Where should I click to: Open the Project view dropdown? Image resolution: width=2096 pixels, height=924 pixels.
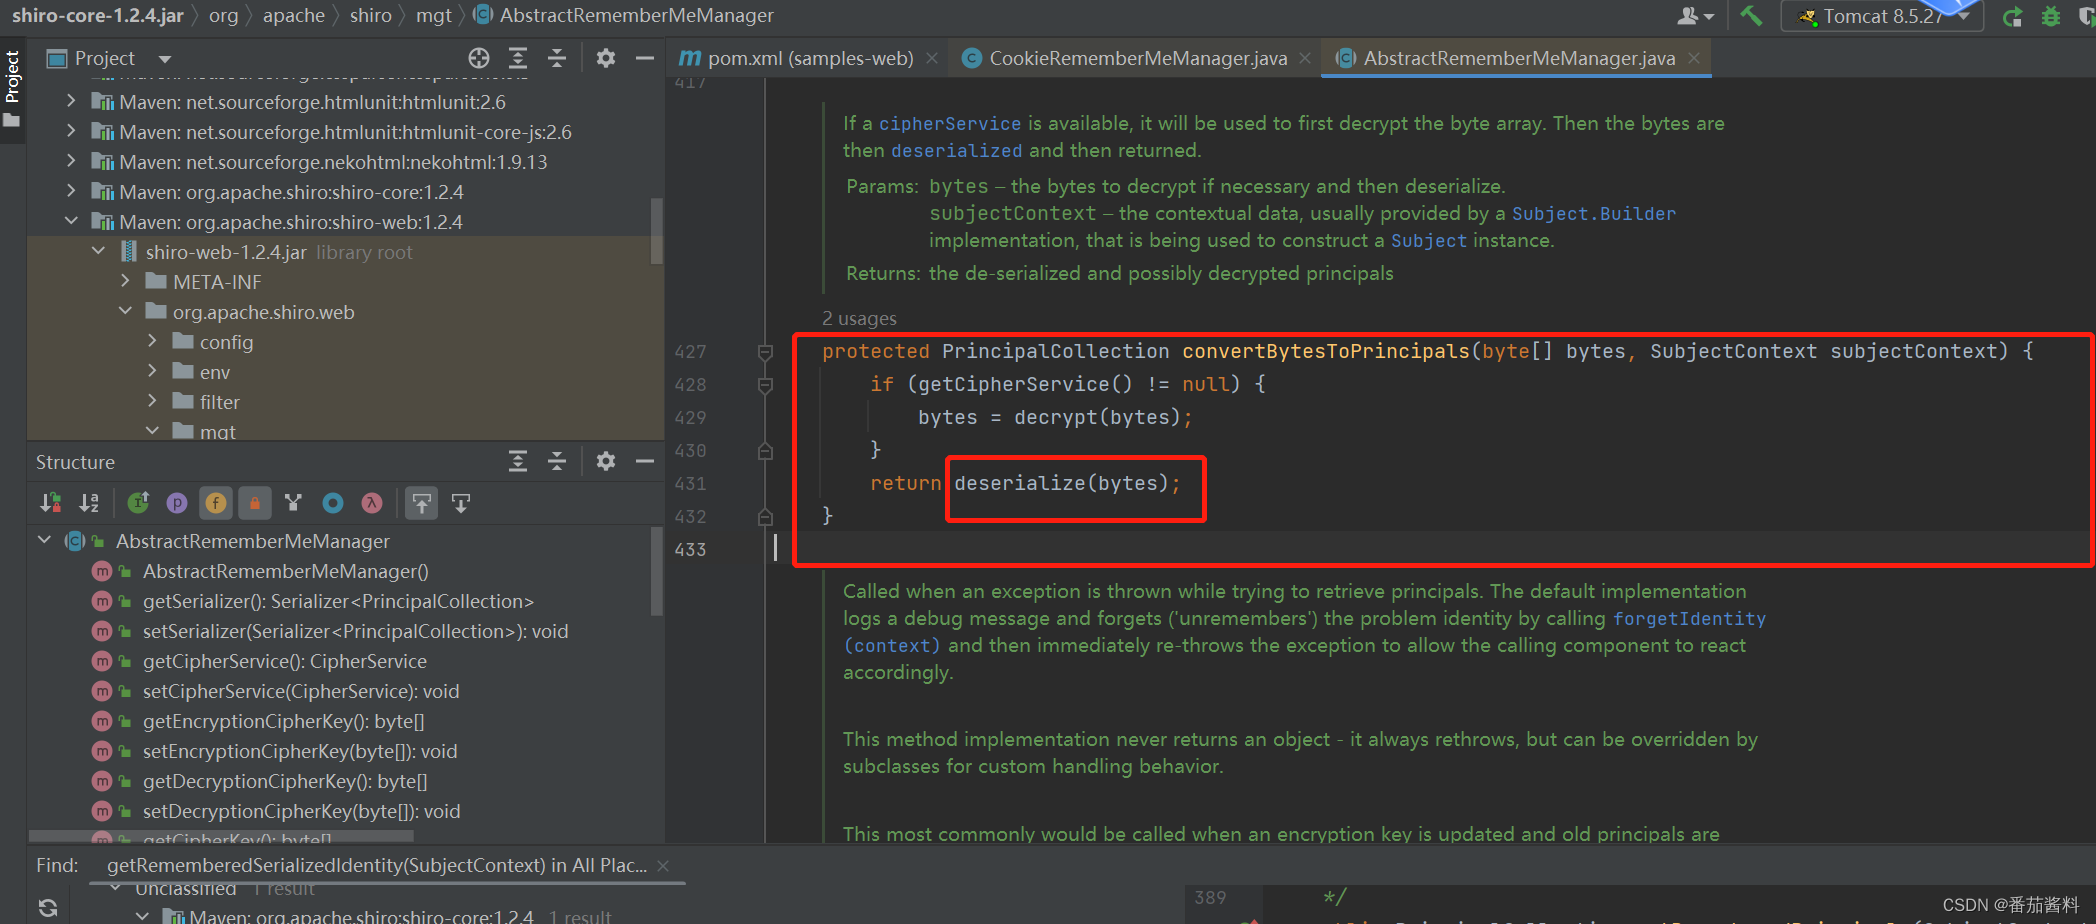click(x=165, y=58)
